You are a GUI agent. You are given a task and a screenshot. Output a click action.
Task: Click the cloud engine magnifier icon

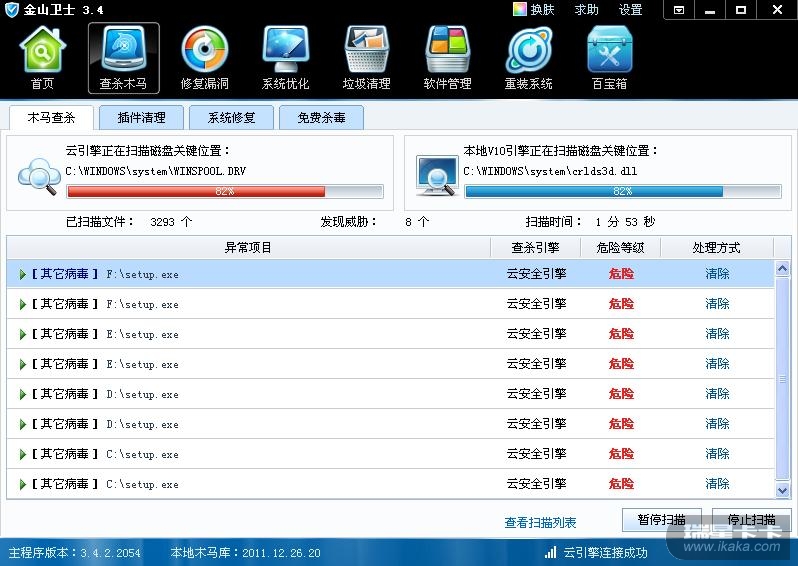pos(39,176)
